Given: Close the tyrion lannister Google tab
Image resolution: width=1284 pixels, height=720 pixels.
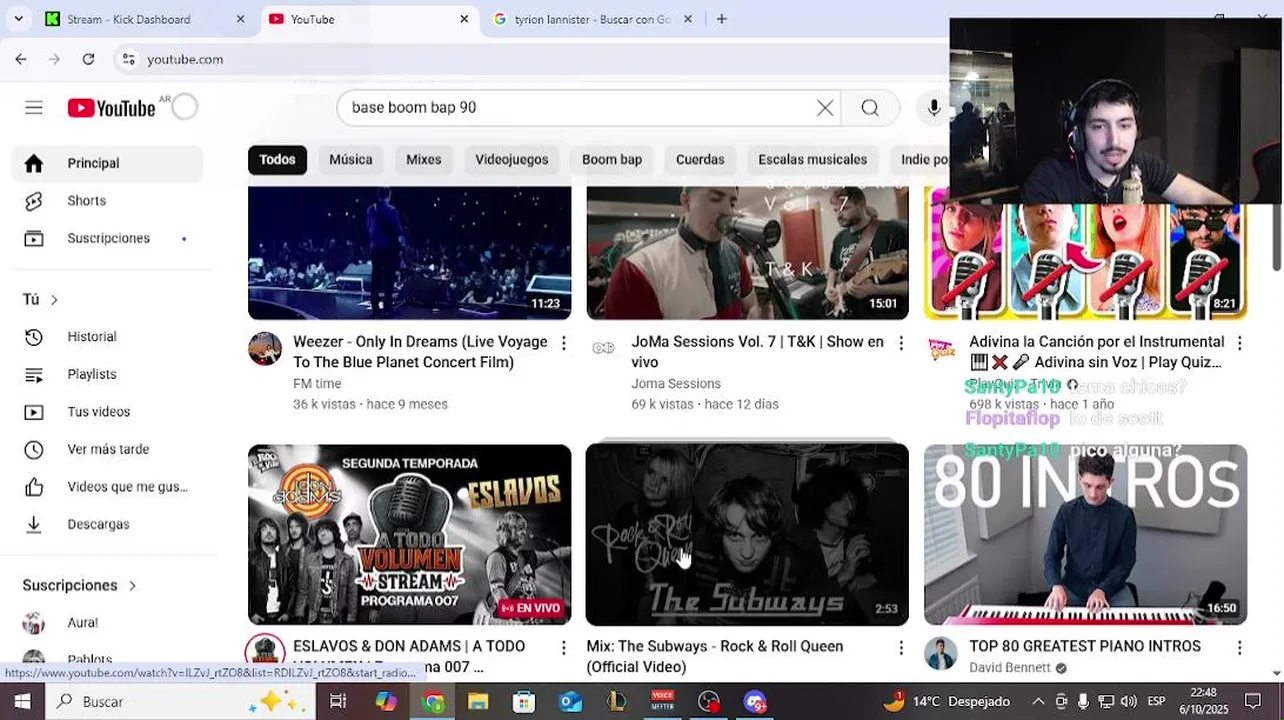Looking at the screenshot, I should 687,19.
